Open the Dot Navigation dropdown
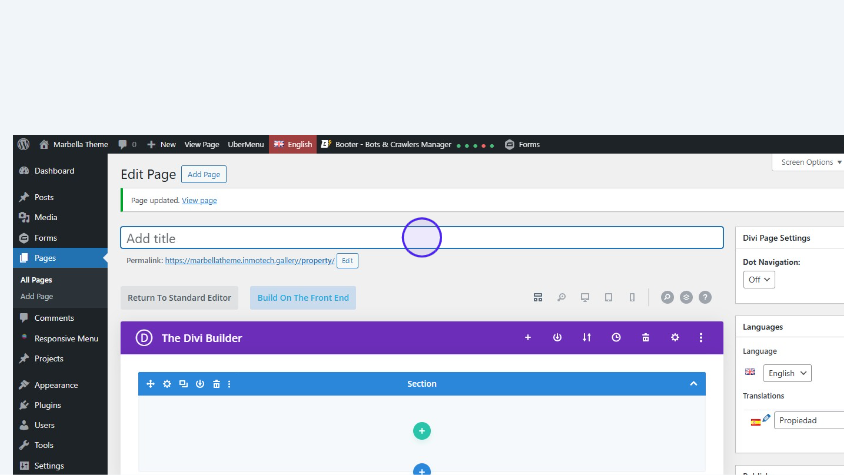The height and width of the screenshot is (475, 844). (x=760, y=280)
